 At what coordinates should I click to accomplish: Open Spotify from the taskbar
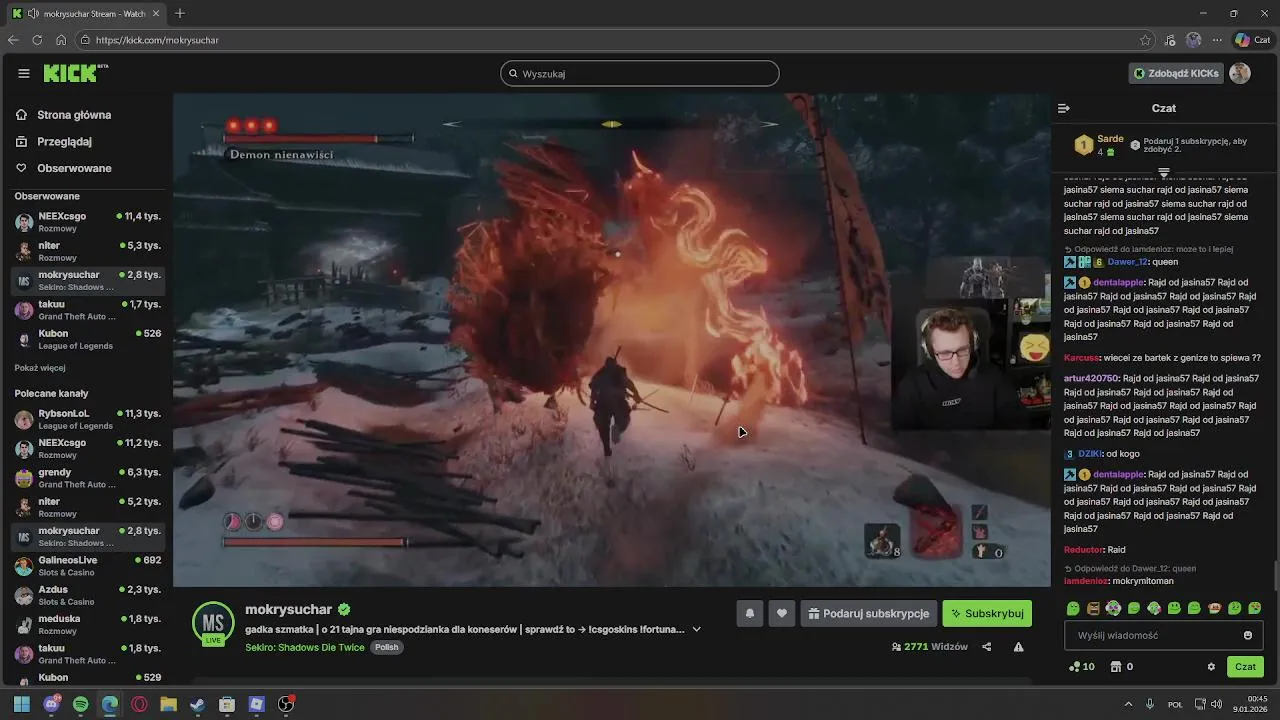[x=81, y=704]
